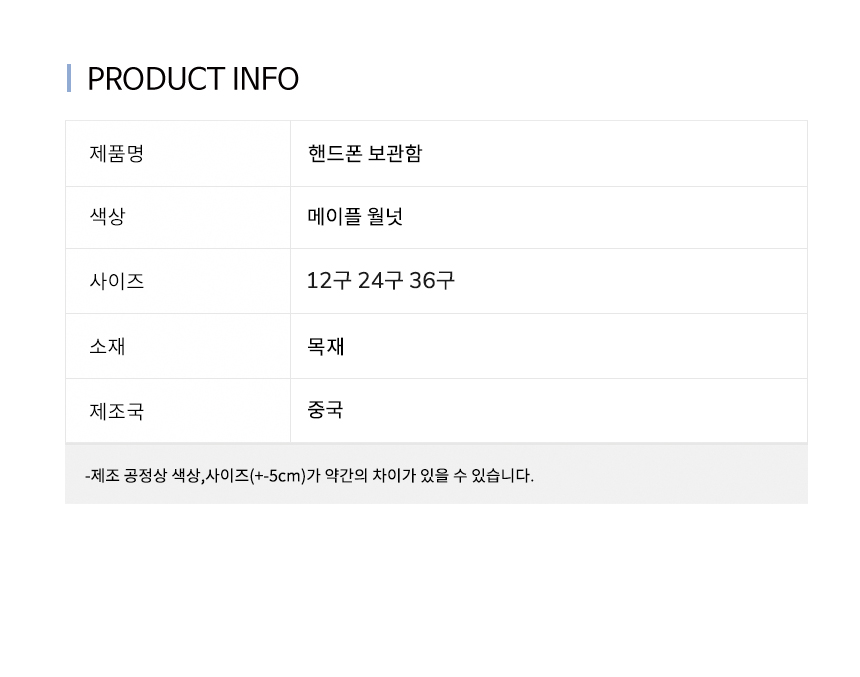Choose the 12구 size text
This screenshot has width=860, height=677.
click(x=328, y=281)
